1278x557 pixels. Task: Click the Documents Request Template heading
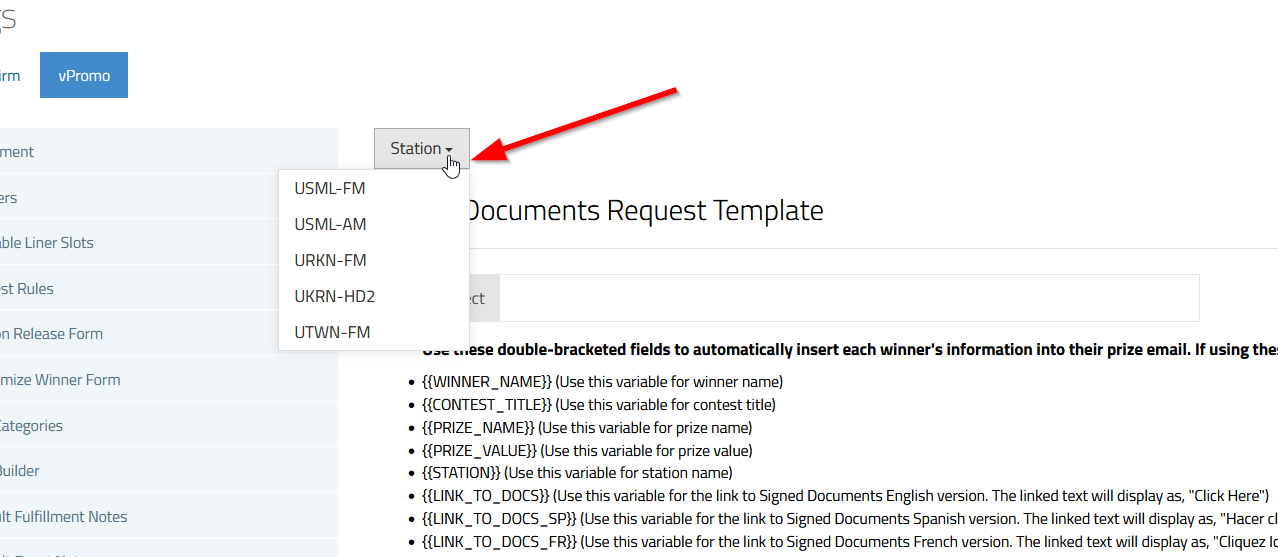[x=645, y=211]
